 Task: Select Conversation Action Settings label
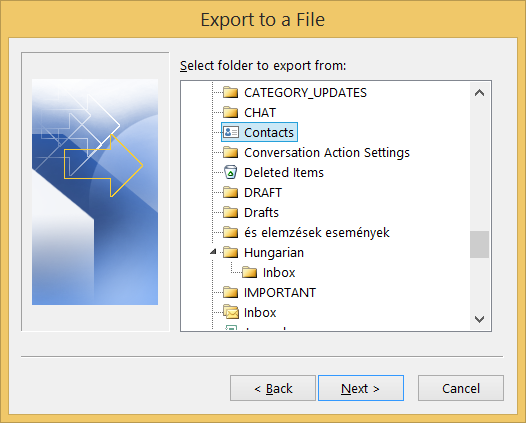pyautogui.click(x=327, y=153)
